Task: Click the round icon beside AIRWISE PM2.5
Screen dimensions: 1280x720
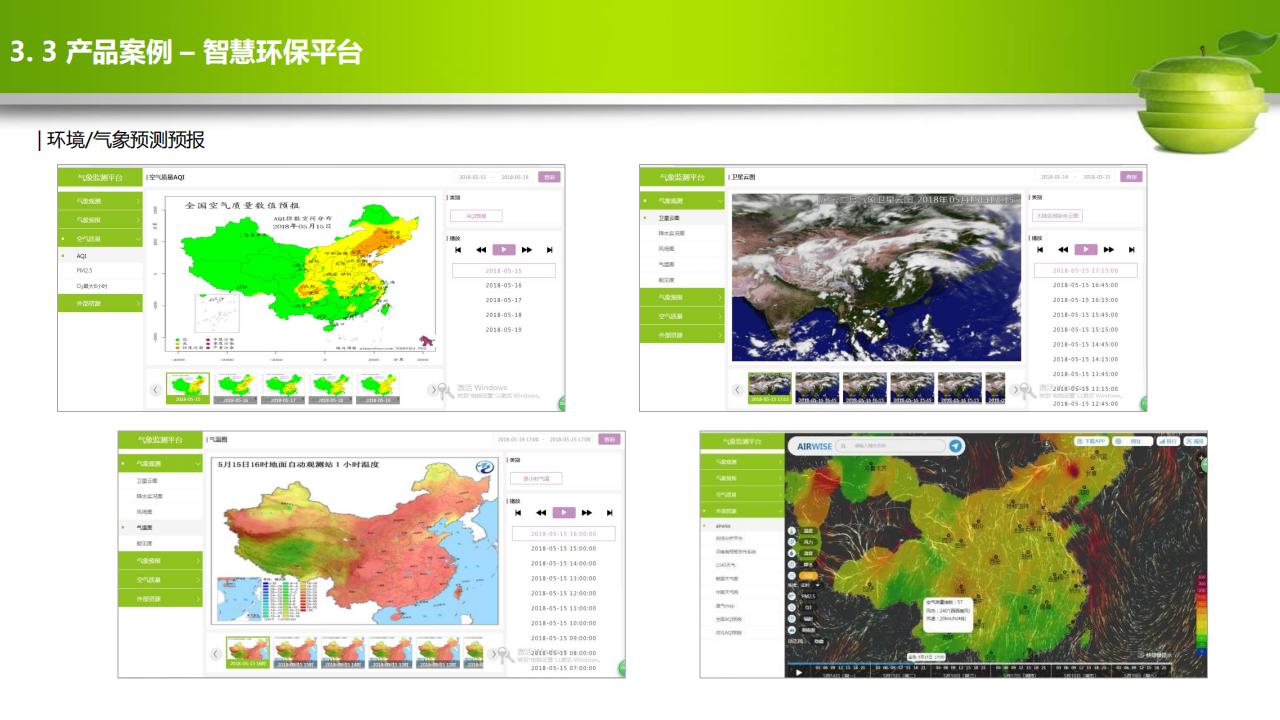Action: point(794,597)
